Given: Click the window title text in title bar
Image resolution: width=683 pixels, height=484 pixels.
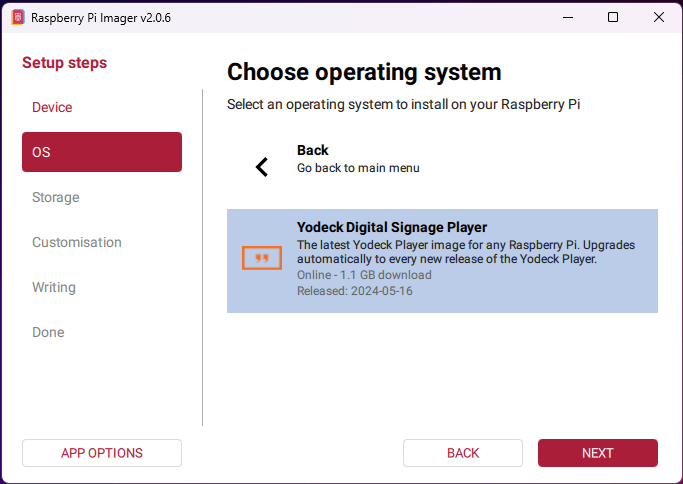Looking at the screenshot, I should pyautogui.click(x=101, y=18).
